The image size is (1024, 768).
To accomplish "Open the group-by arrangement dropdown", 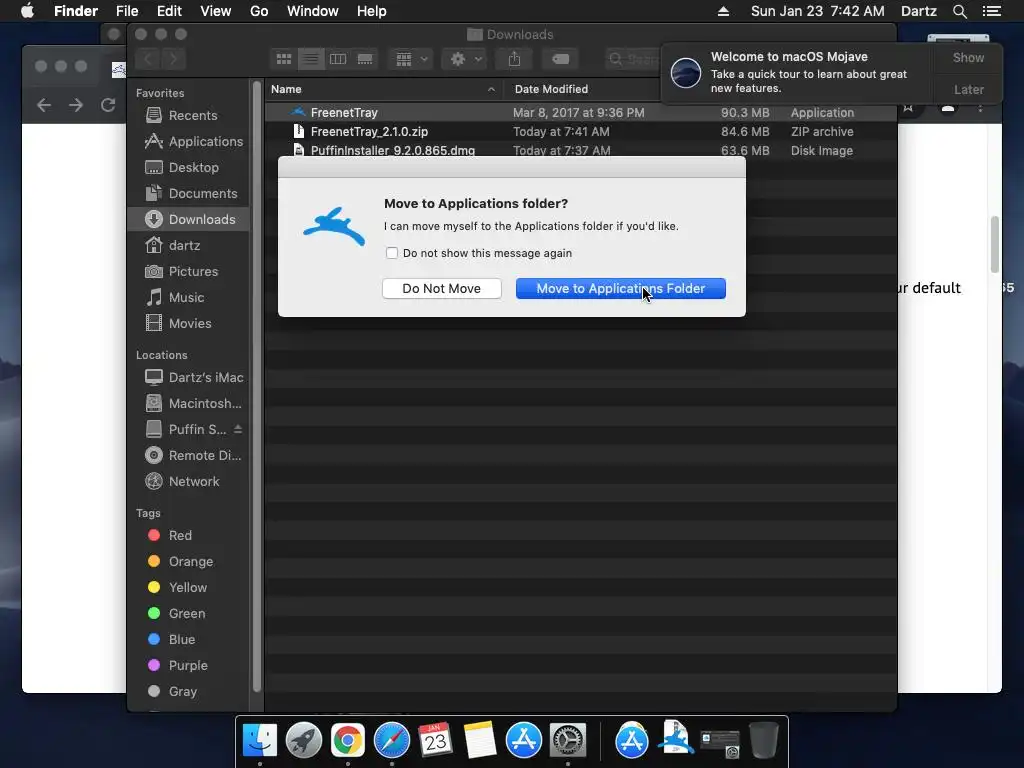I will click(x=411, y=59).
